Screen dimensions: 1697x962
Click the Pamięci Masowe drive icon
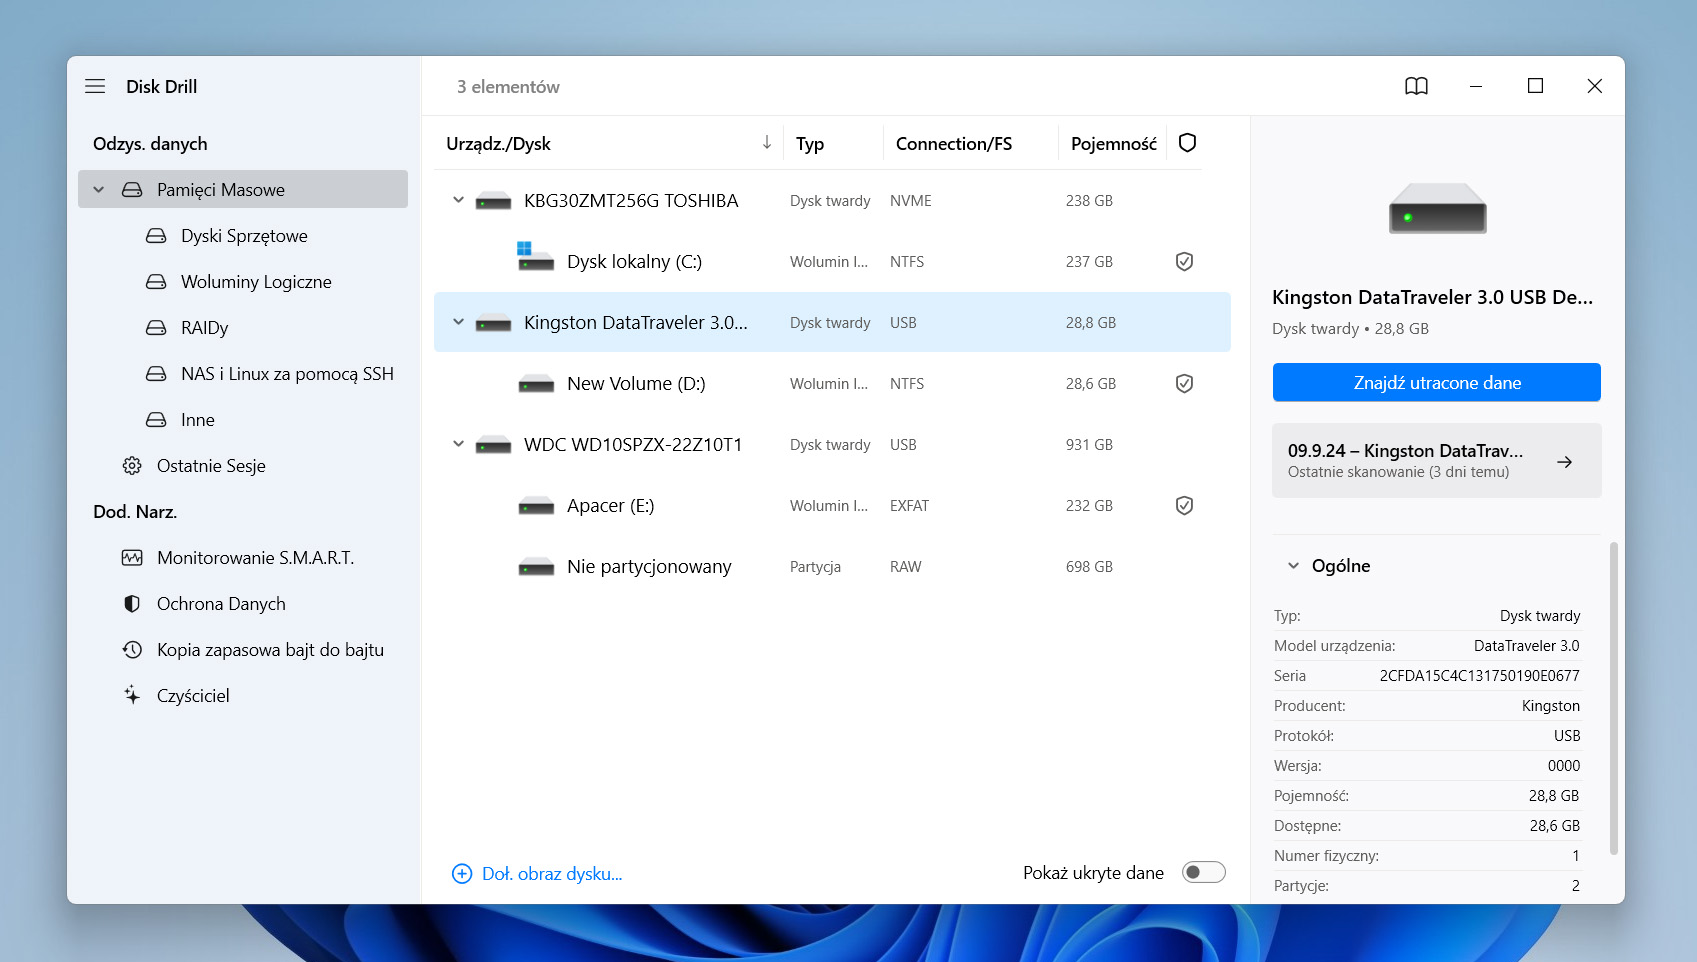click(132, 189)
